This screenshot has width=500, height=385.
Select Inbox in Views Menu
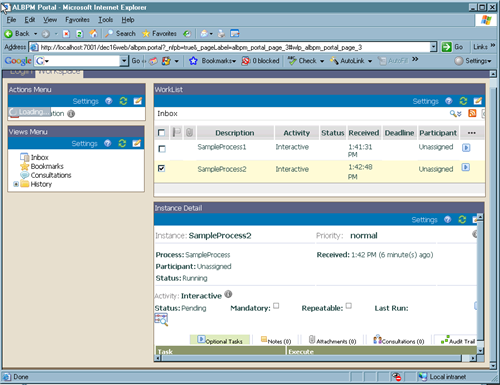(x=39, y=157)
